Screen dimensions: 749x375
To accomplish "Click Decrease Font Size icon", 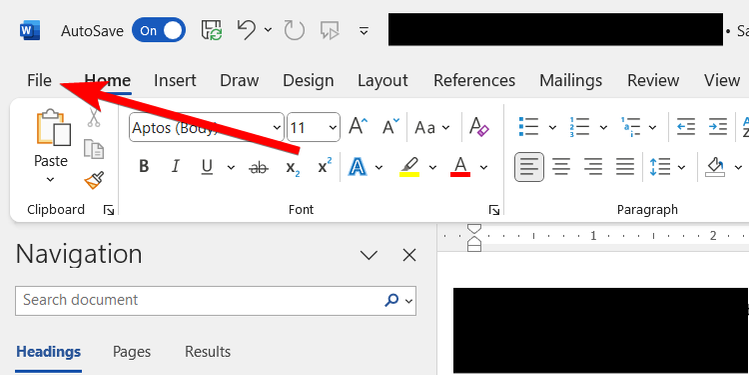I will point(391,127).
